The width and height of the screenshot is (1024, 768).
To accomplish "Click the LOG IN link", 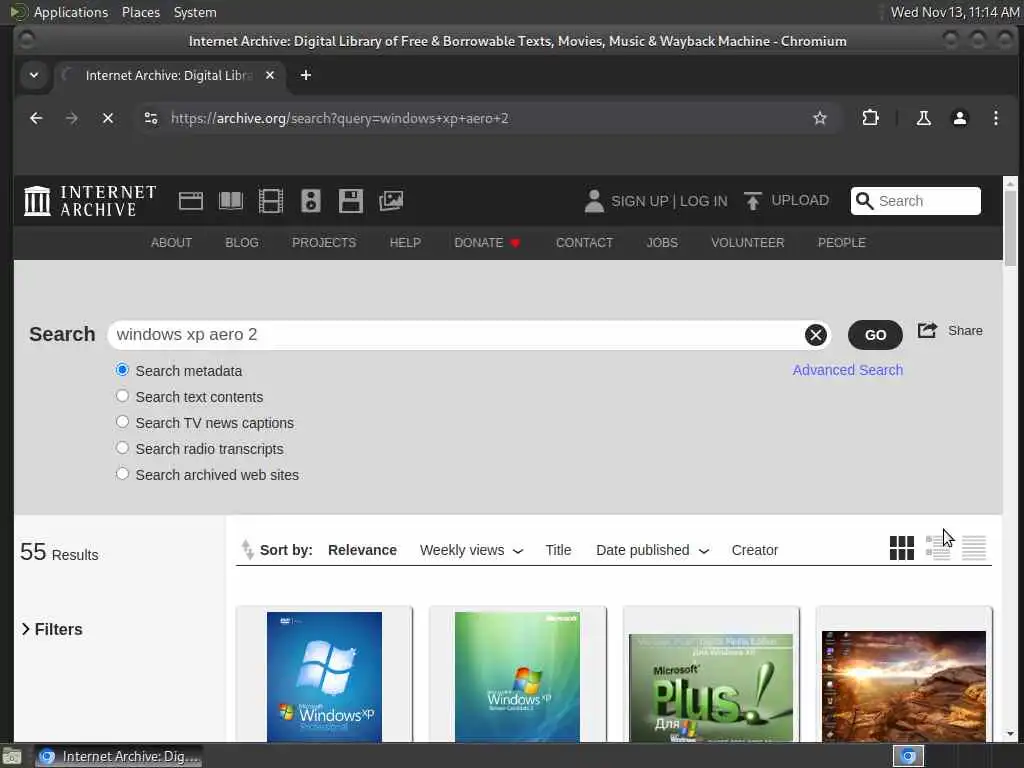I will tap(703, 201).
